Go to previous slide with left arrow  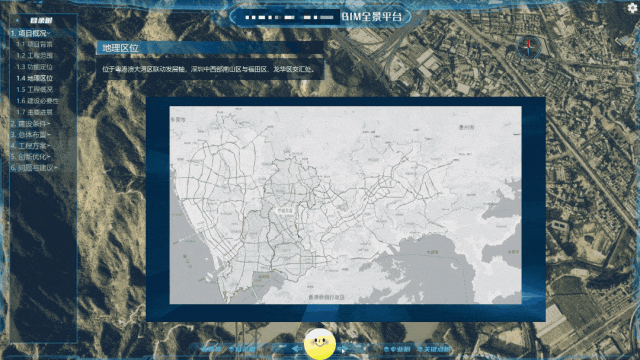click(x=296, y=349)
